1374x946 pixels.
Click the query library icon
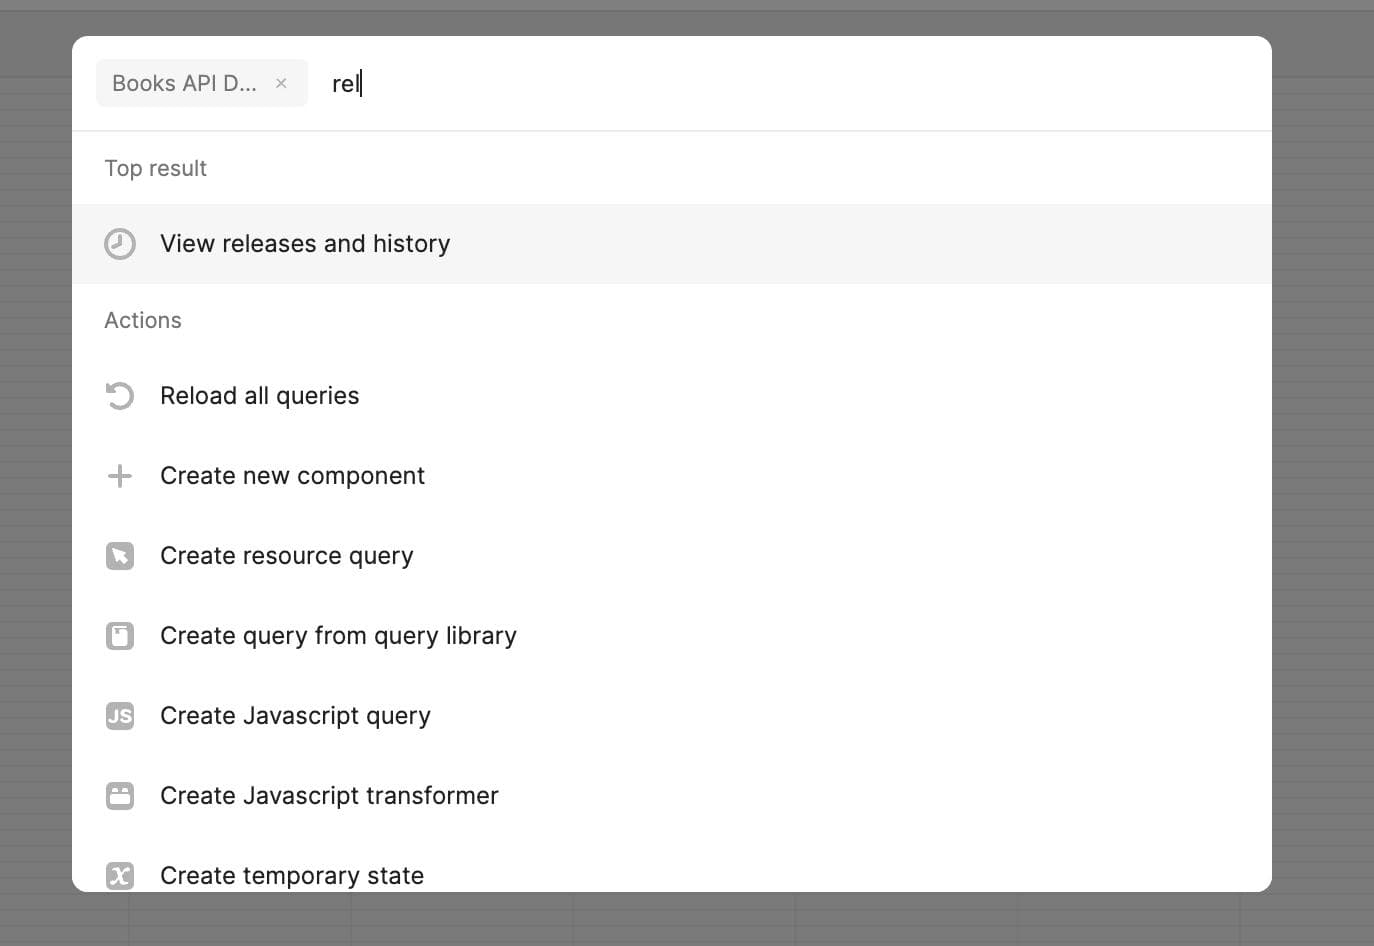[x=120, y=636]
